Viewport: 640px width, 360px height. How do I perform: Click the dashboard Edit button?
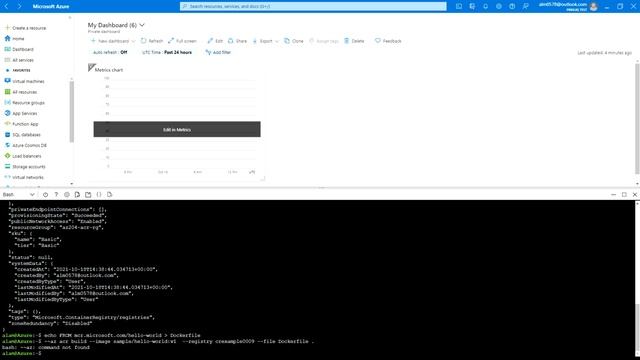215,41
